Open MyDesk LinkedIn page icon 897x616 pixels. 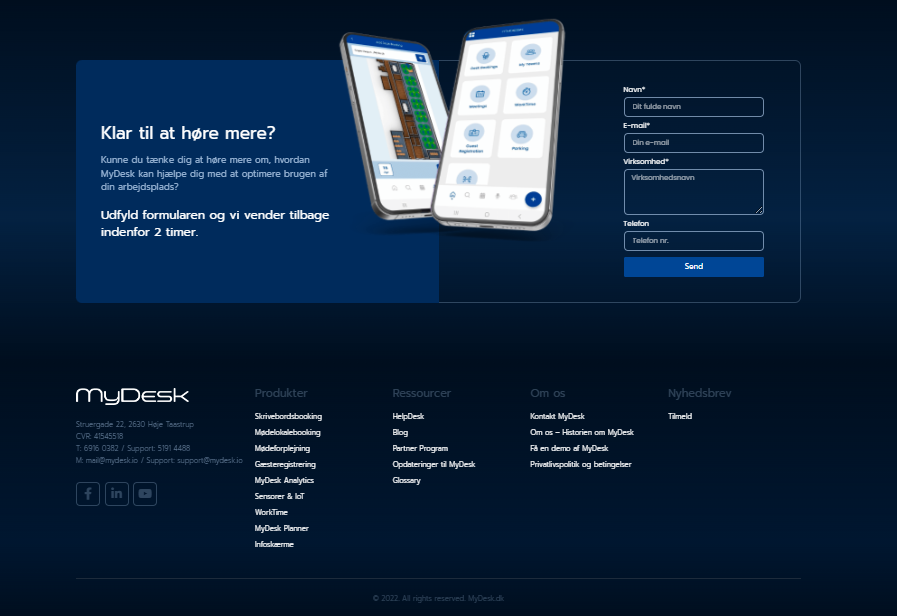point(117,494)
